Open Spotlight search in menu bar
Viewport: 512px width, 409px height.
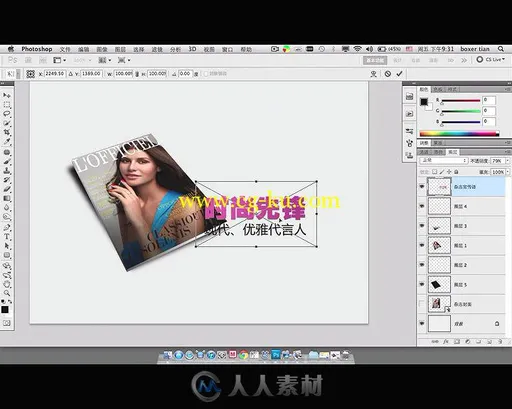(x=501, y=49)
